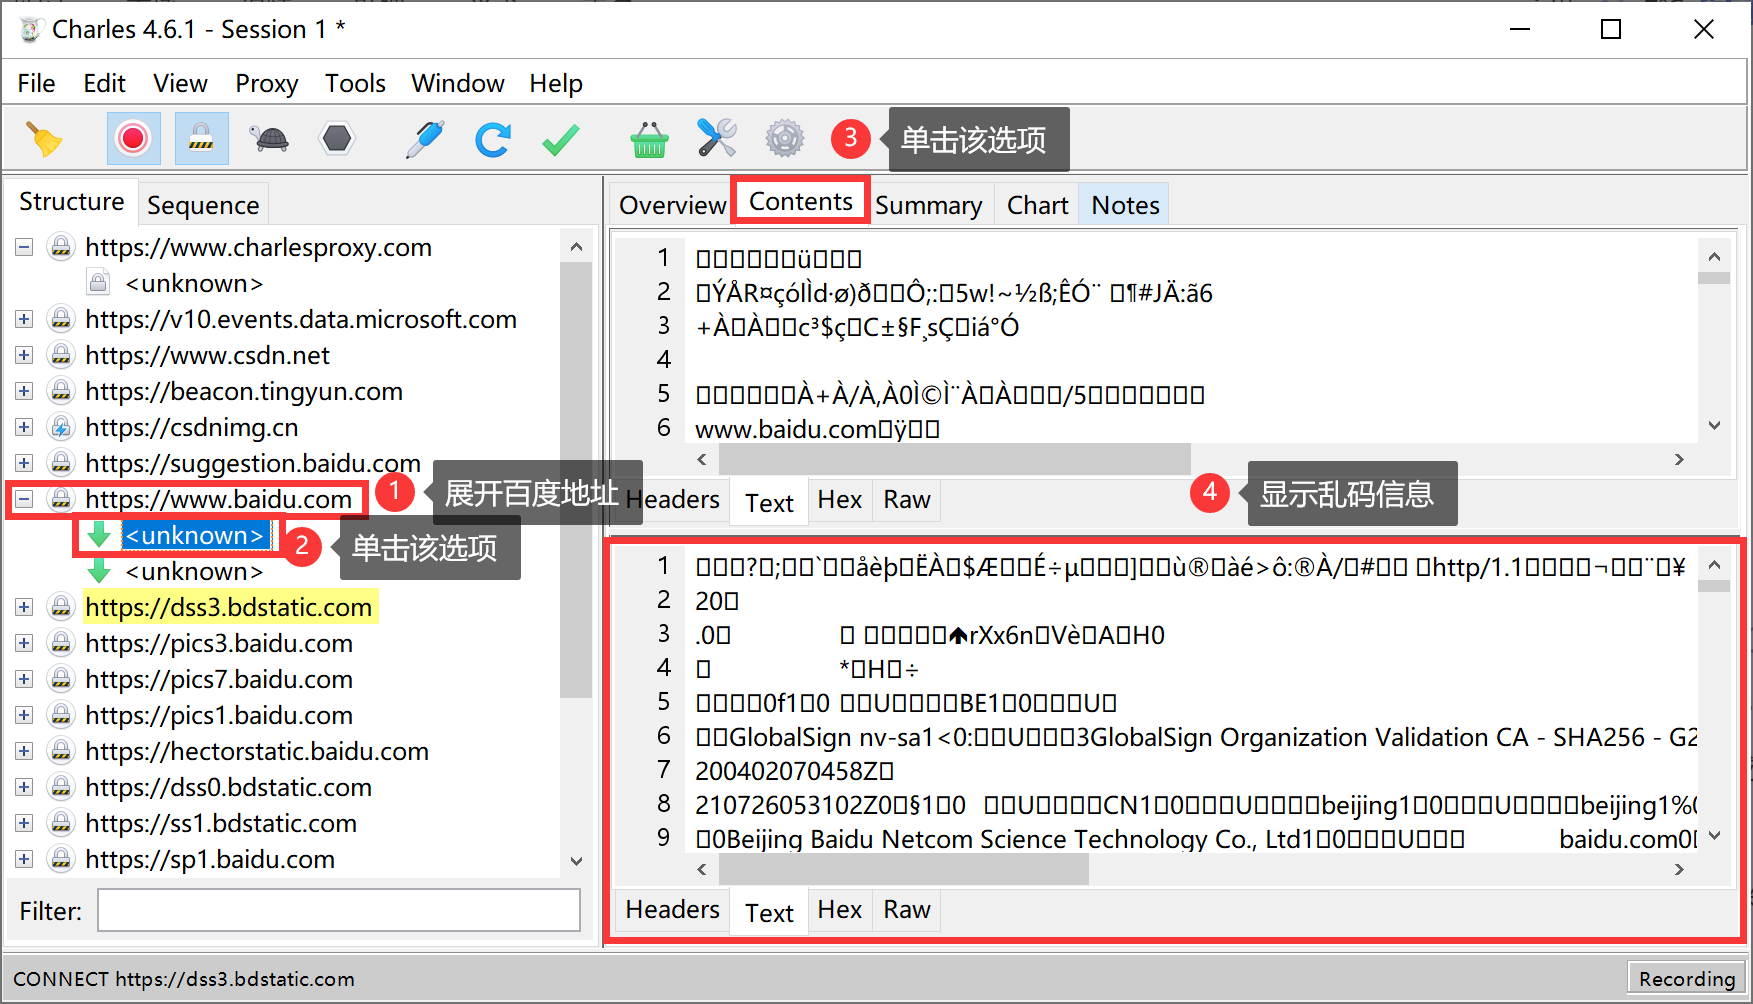Click the Recording status button

[x=1686, y=979]
